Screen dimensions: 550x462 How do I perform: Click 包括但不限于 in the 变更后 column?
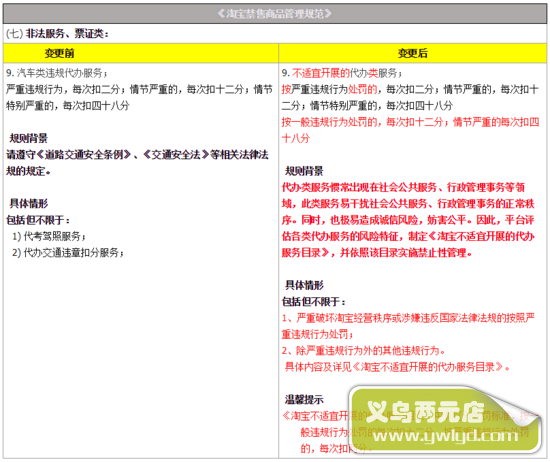pos(314,302)
